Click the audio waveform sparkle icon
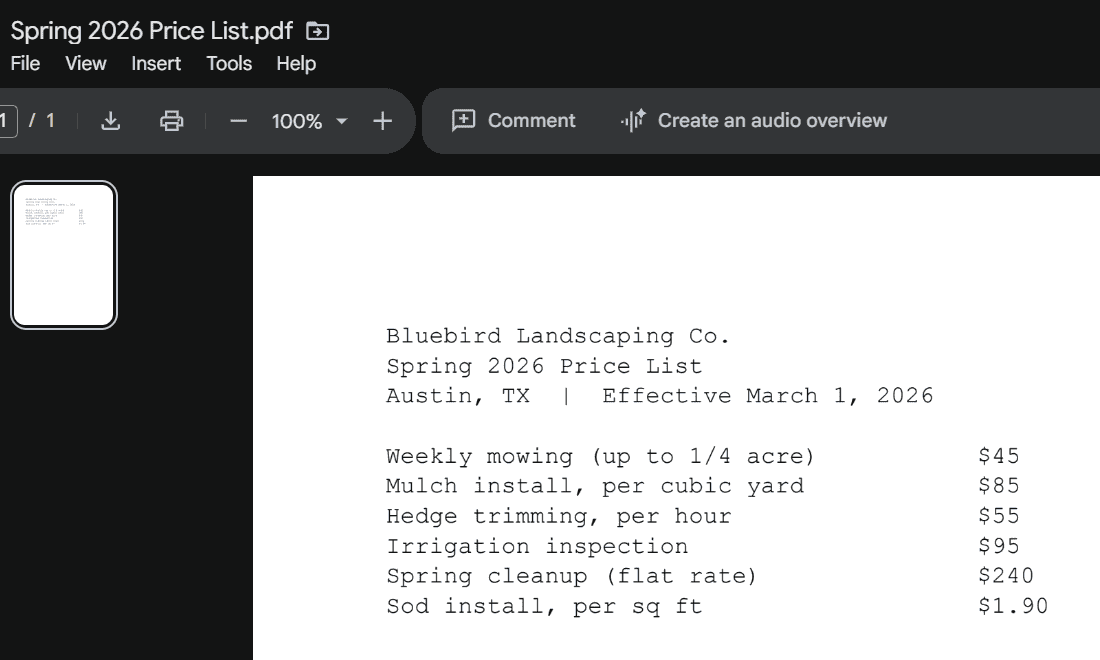1100x660 pixels. (633, 121)
